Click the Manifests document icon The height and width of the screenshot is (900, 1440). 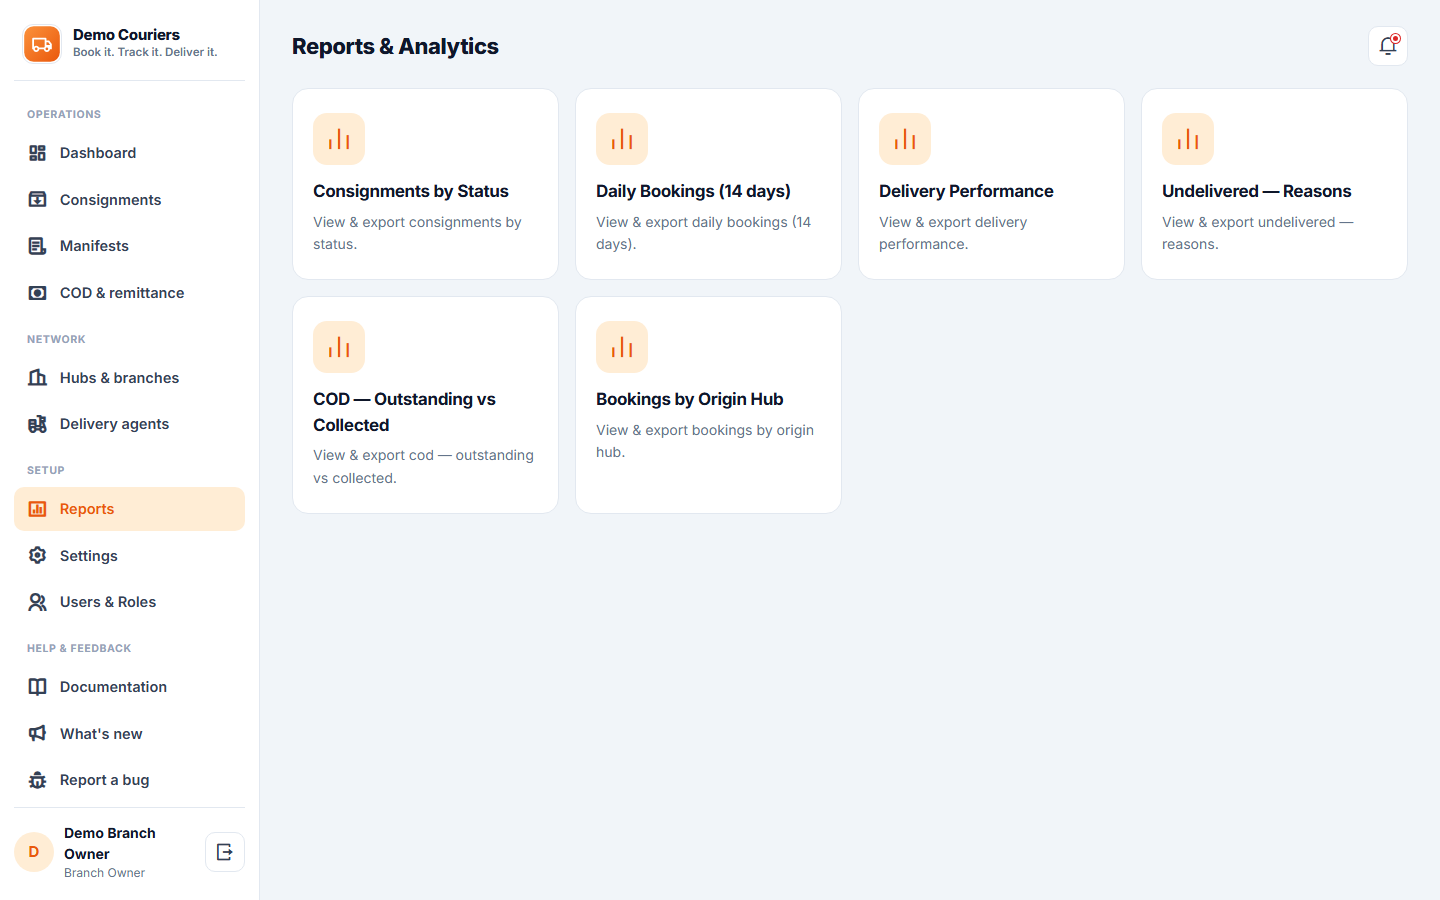[x=38, y=246]
